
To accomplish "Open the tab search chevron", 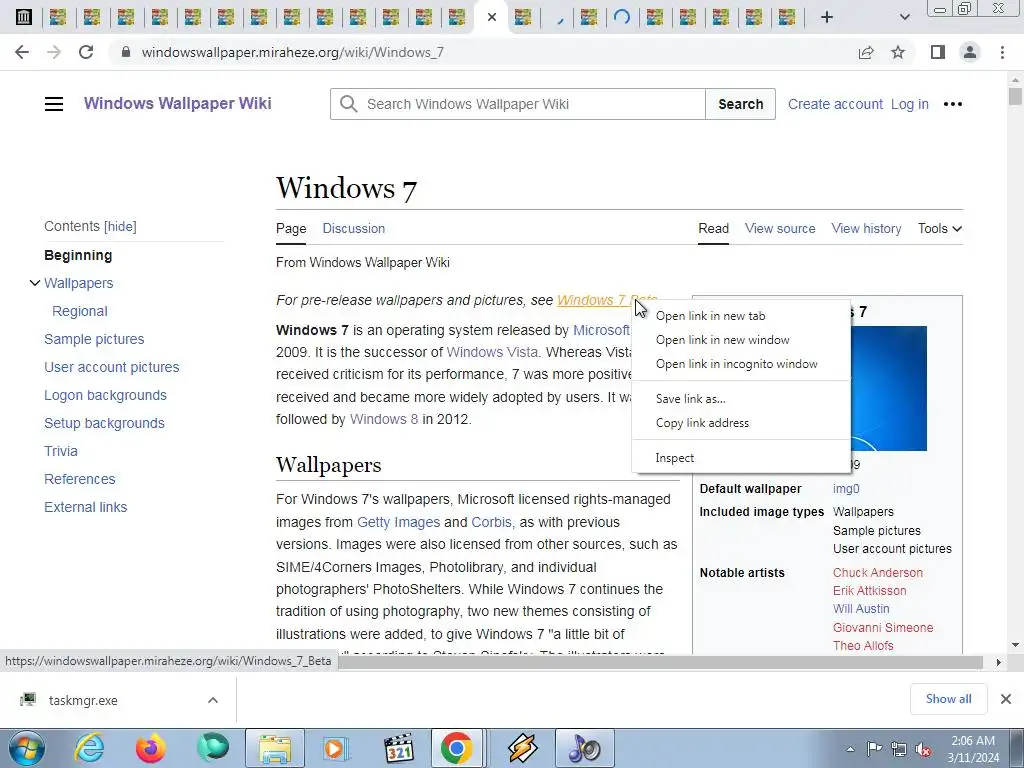I will point(904,17).
